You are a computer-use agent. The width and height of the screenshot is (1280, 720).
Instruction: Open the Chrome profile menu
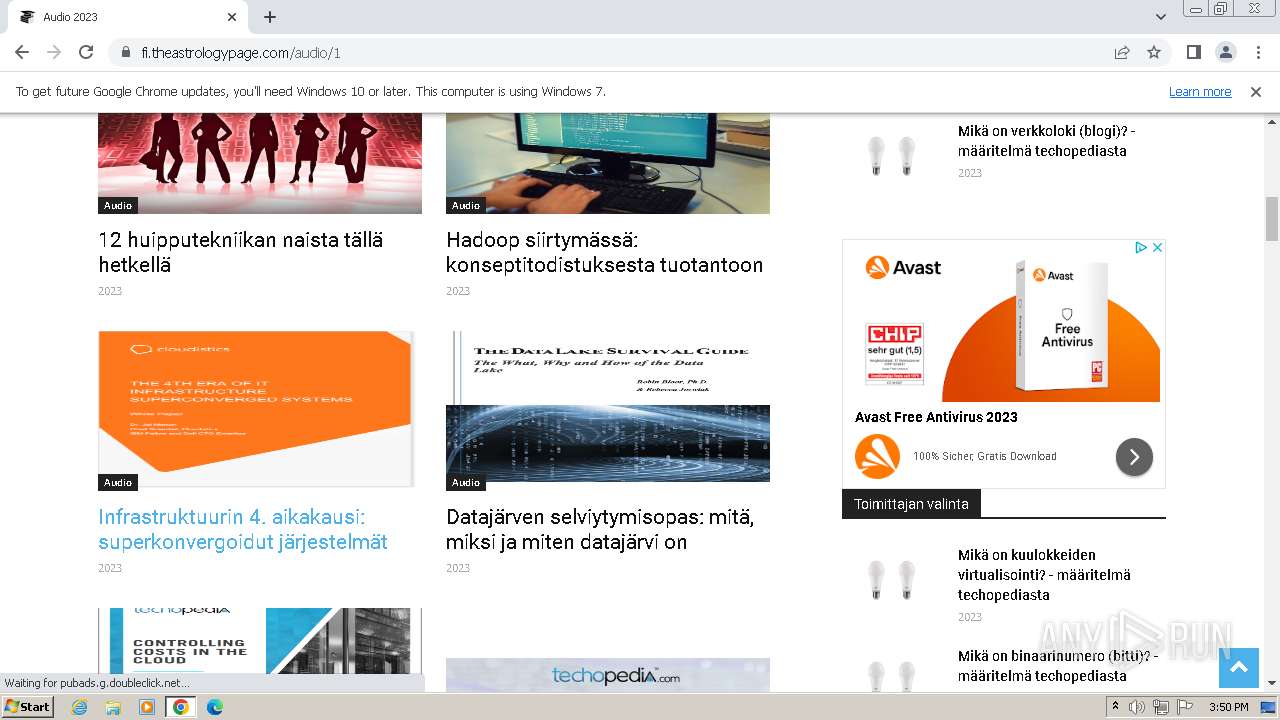pyautogui.click(x=1225, y=52)
